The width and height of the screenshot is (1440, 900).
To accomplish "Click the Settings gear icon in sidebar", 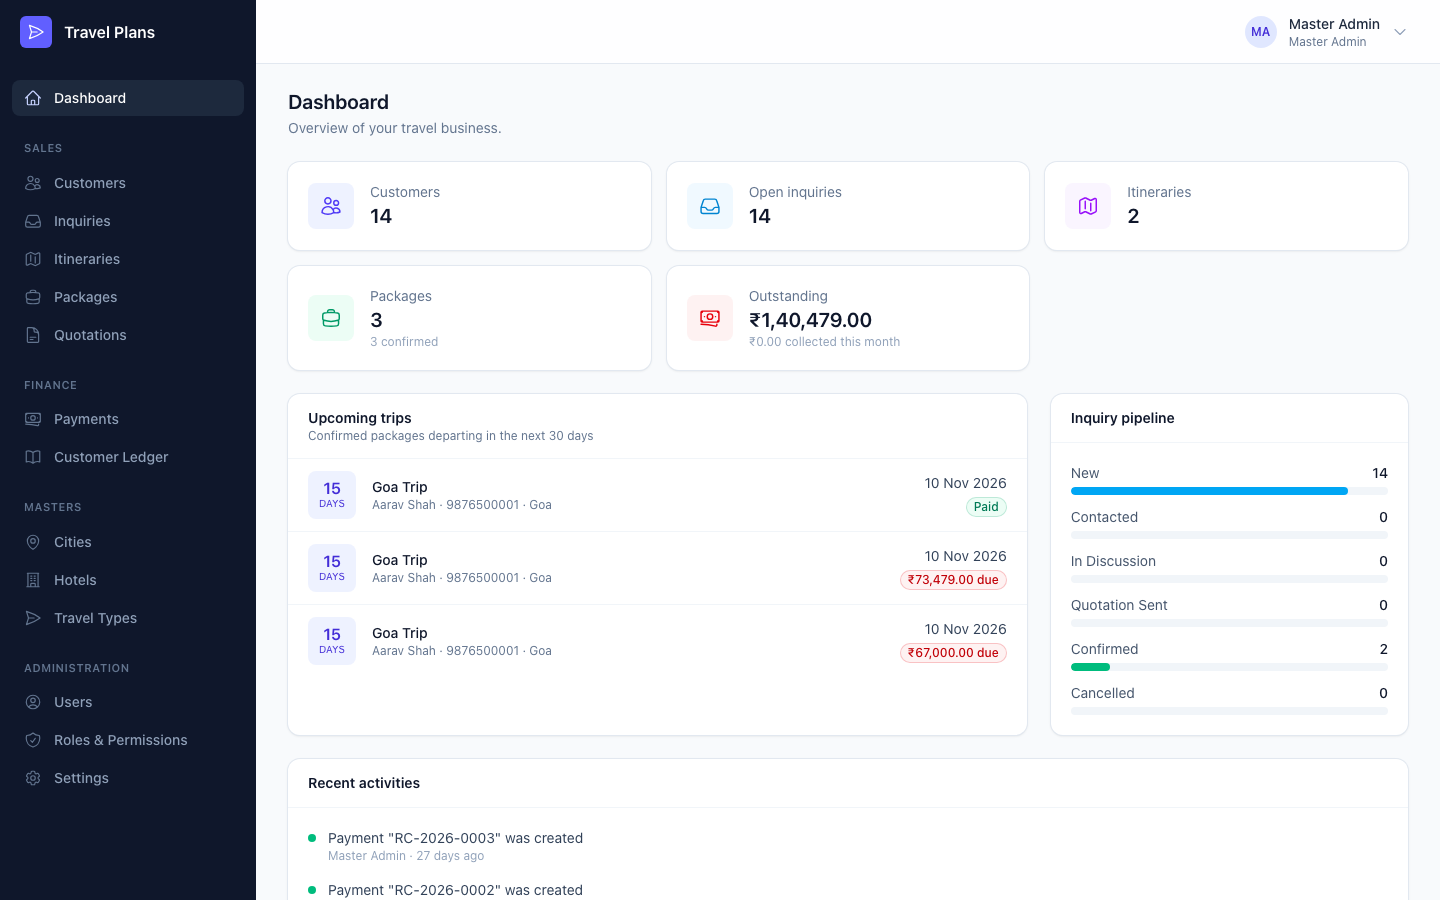I will click(33, 778).
